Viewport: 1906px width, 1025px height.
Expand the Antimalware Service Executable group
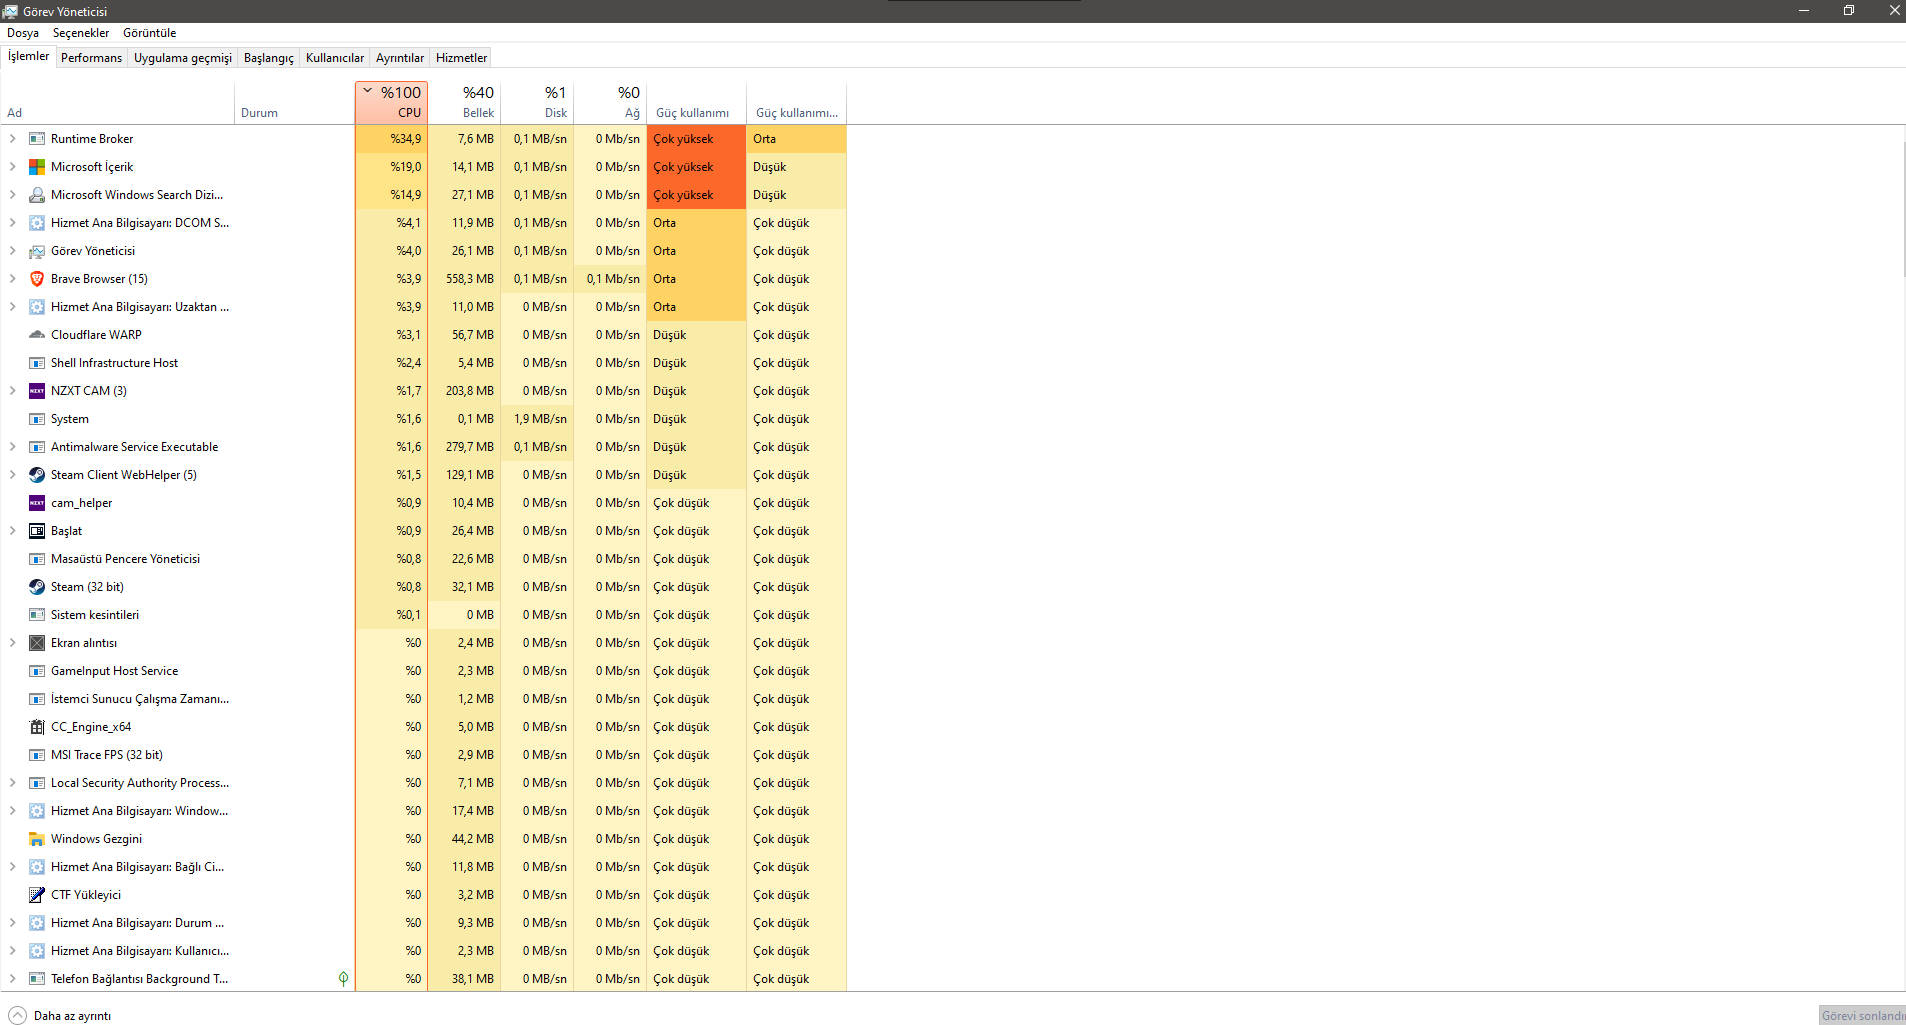pyautogui.click(x=12, y=447)
